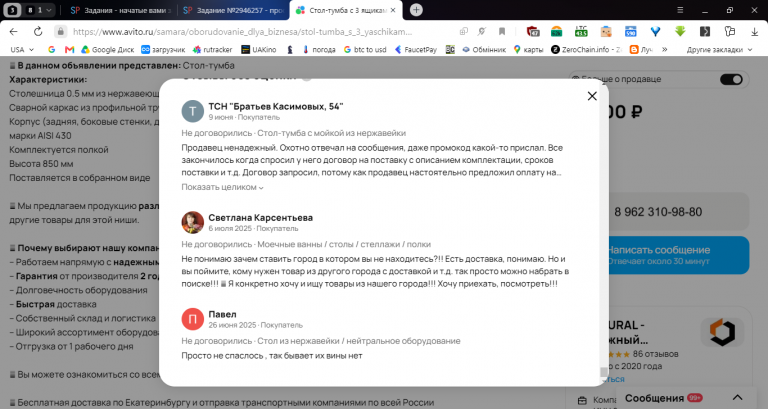Open the ZeroChain.info bookmark
The width and height of the screenshot is (768, 409).
click(586, 49)
